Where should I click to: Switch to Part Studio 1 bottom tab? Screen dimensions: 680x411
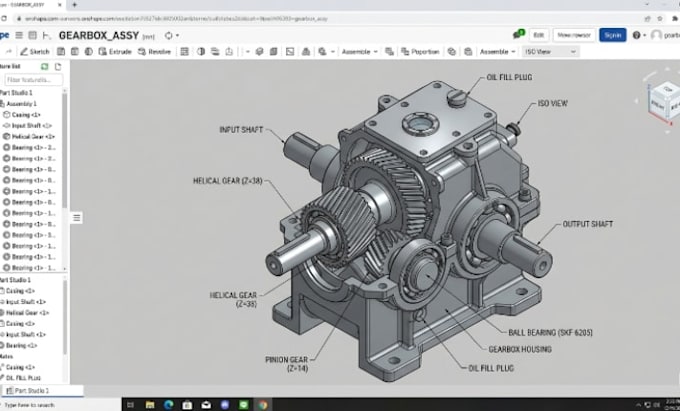42,391
